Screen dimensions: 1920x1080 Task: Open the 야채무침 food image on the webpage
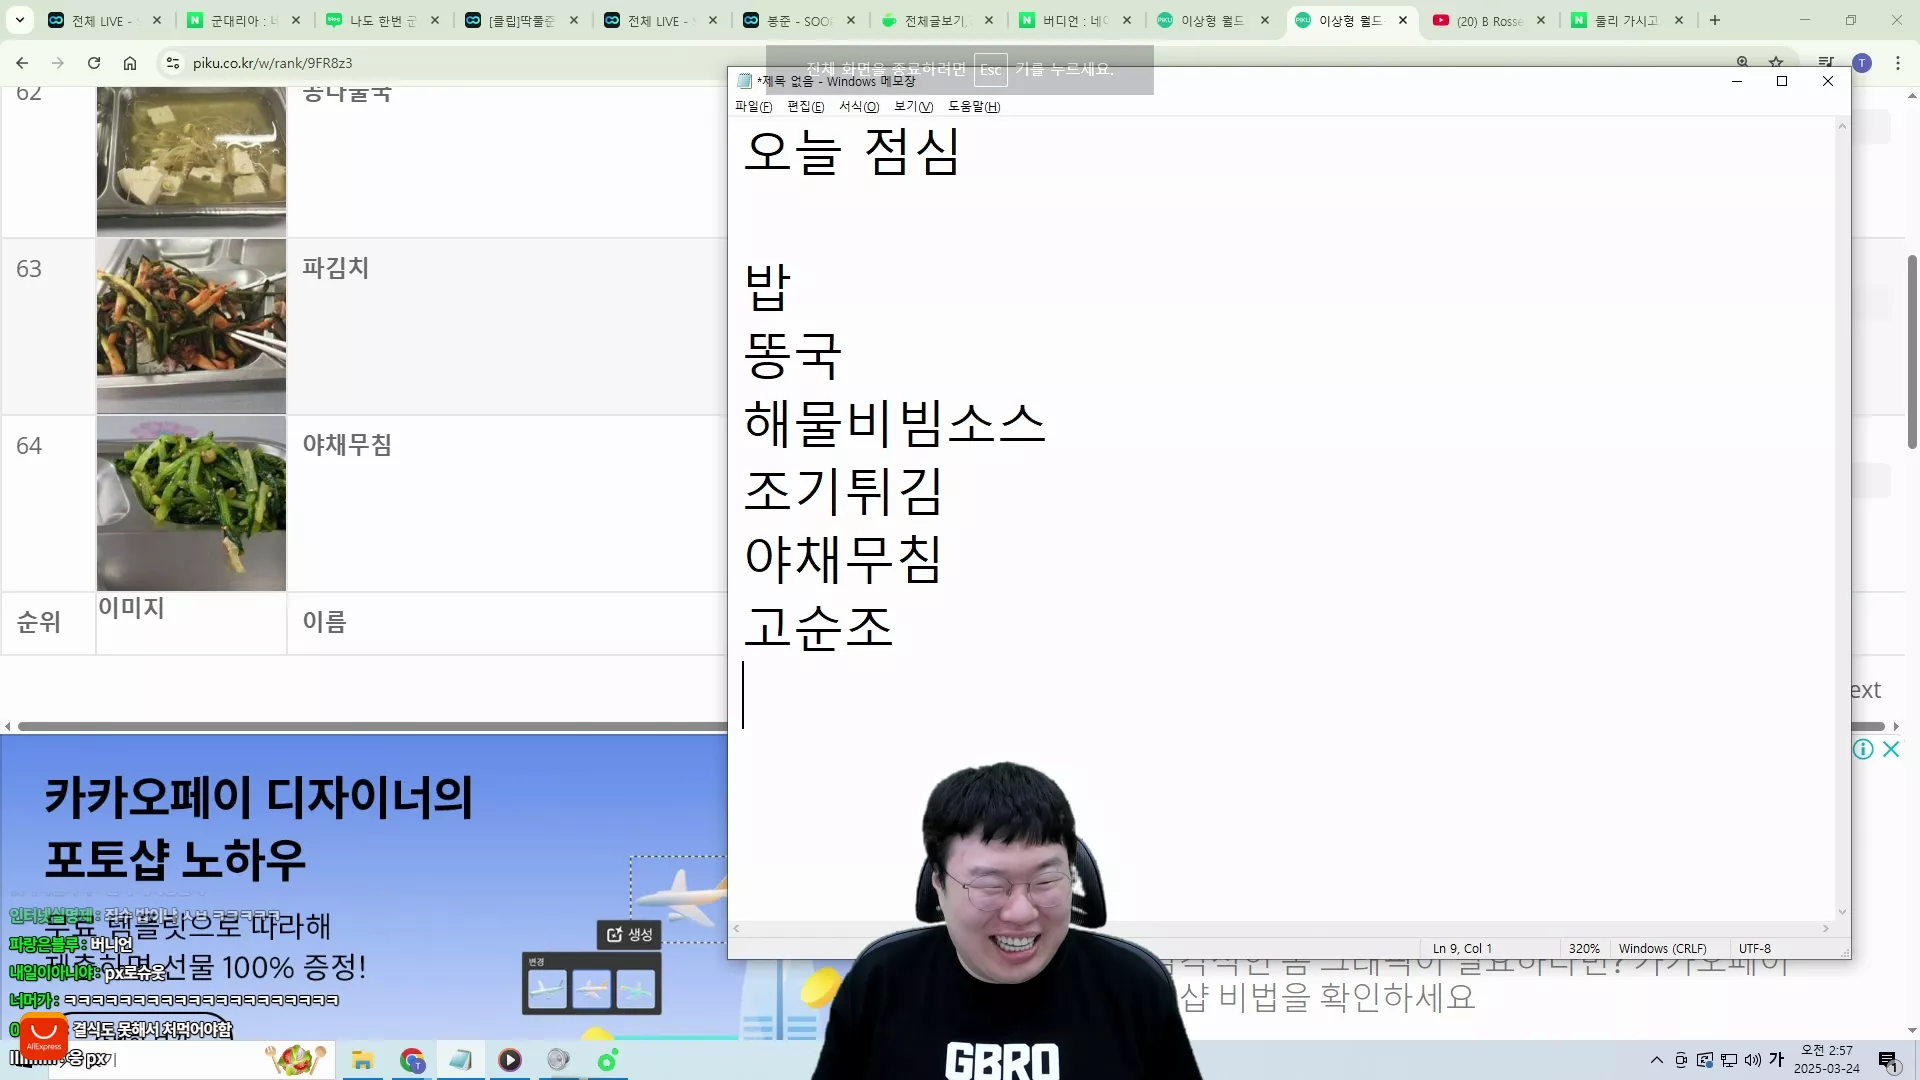pyautogui.click(x=191, y=503)
